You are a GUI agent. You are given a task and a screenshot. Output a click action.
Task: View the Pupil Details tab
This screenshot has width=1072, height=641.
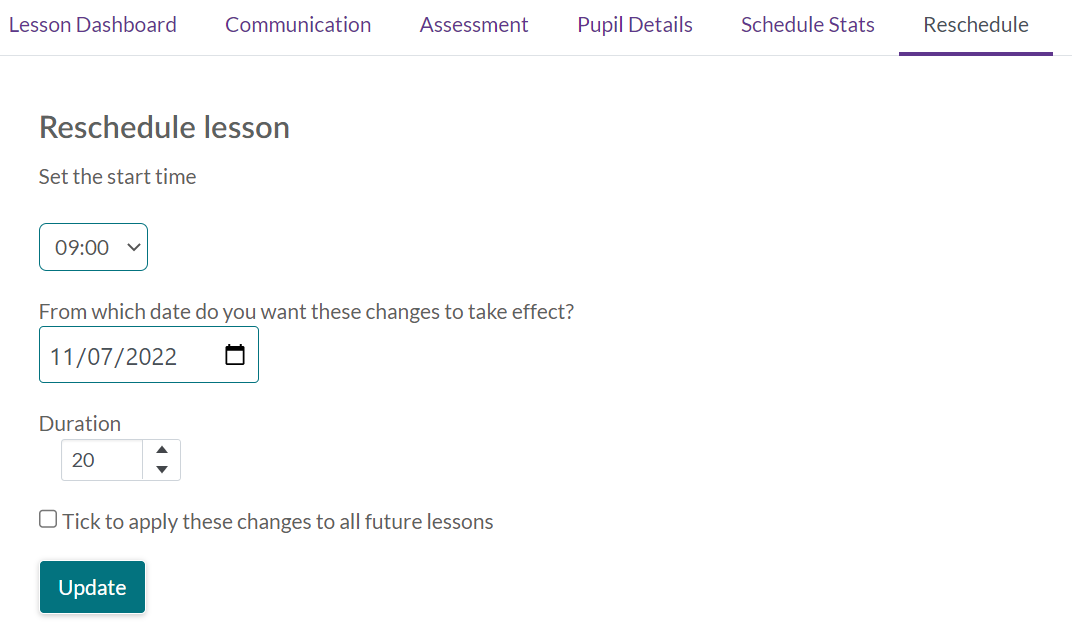(x=634, y=25)
